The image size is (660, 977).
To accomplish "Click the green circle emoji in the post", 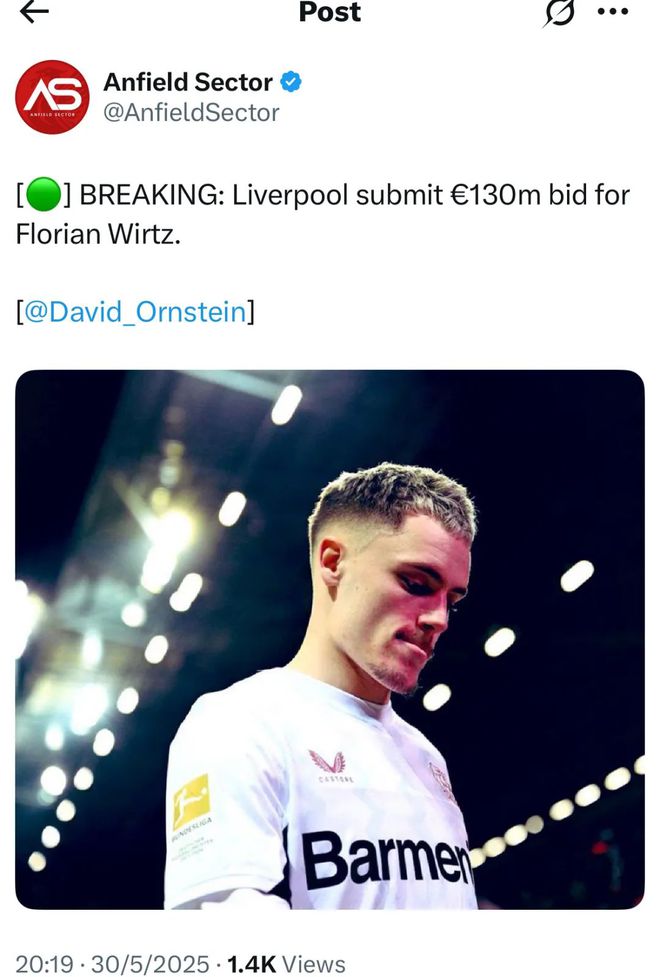I will point(43,194).
